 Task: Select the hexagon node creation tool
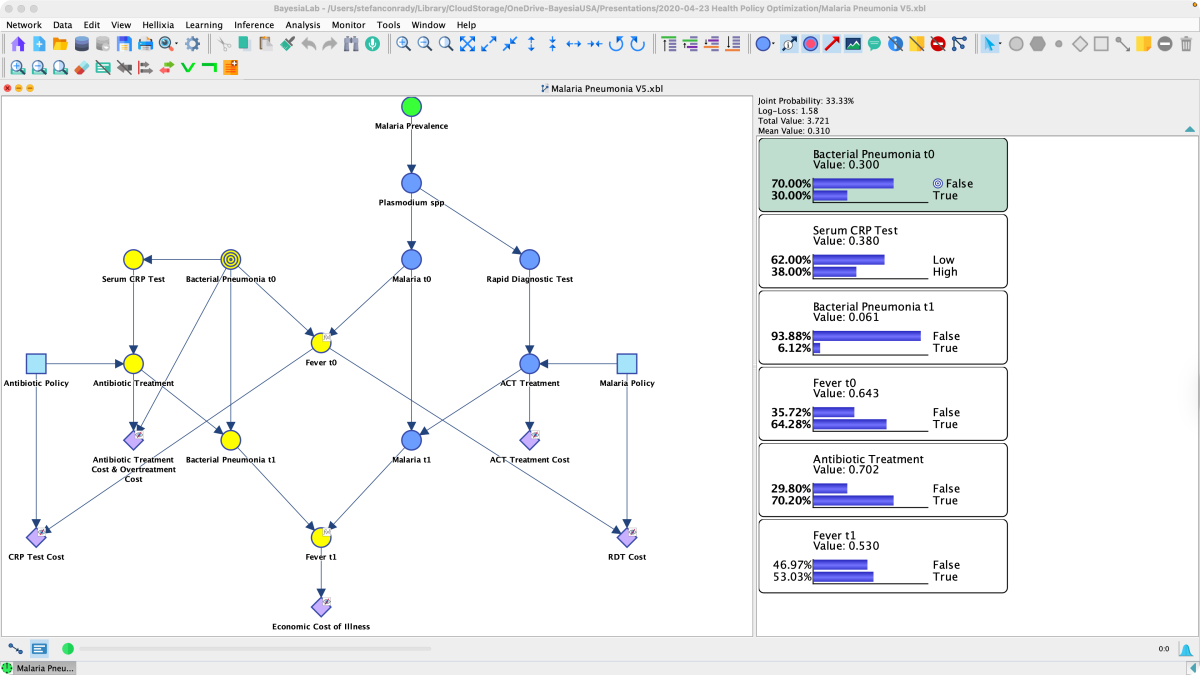(1038, 44)
